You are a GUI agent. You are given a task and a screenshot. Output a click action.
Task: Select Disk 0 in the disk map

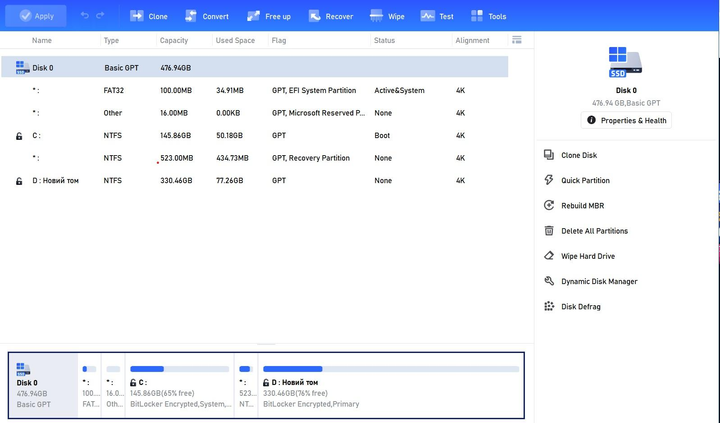[44, 385]
